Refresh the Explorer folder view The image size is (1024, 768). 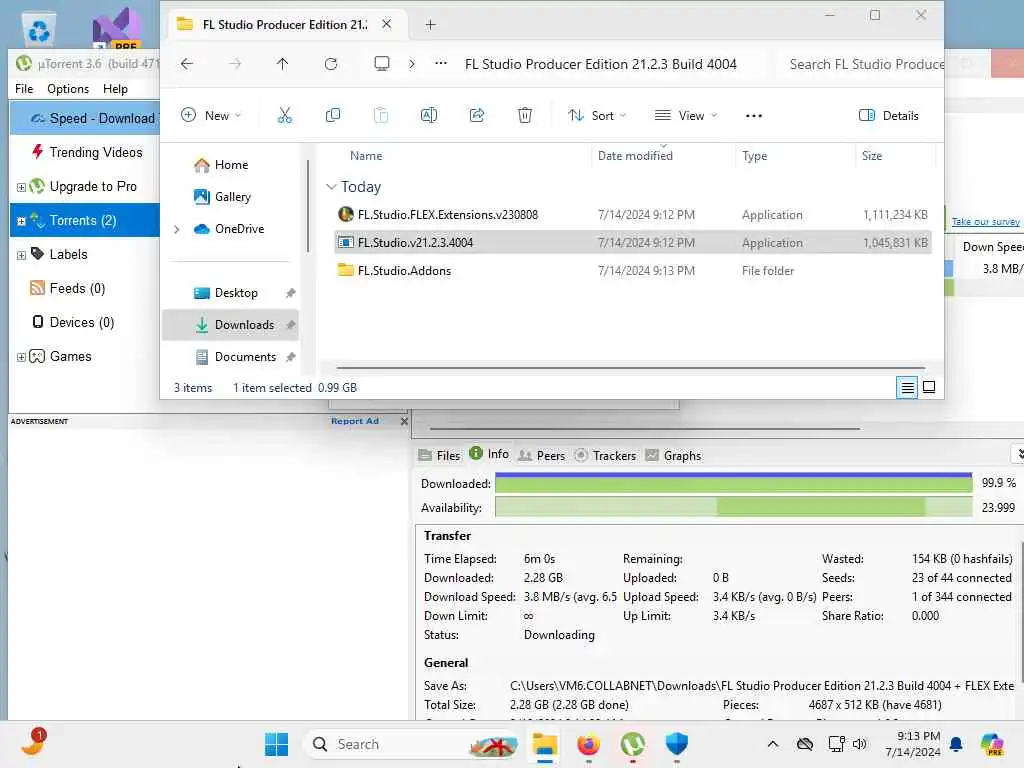tap(331, 63)
